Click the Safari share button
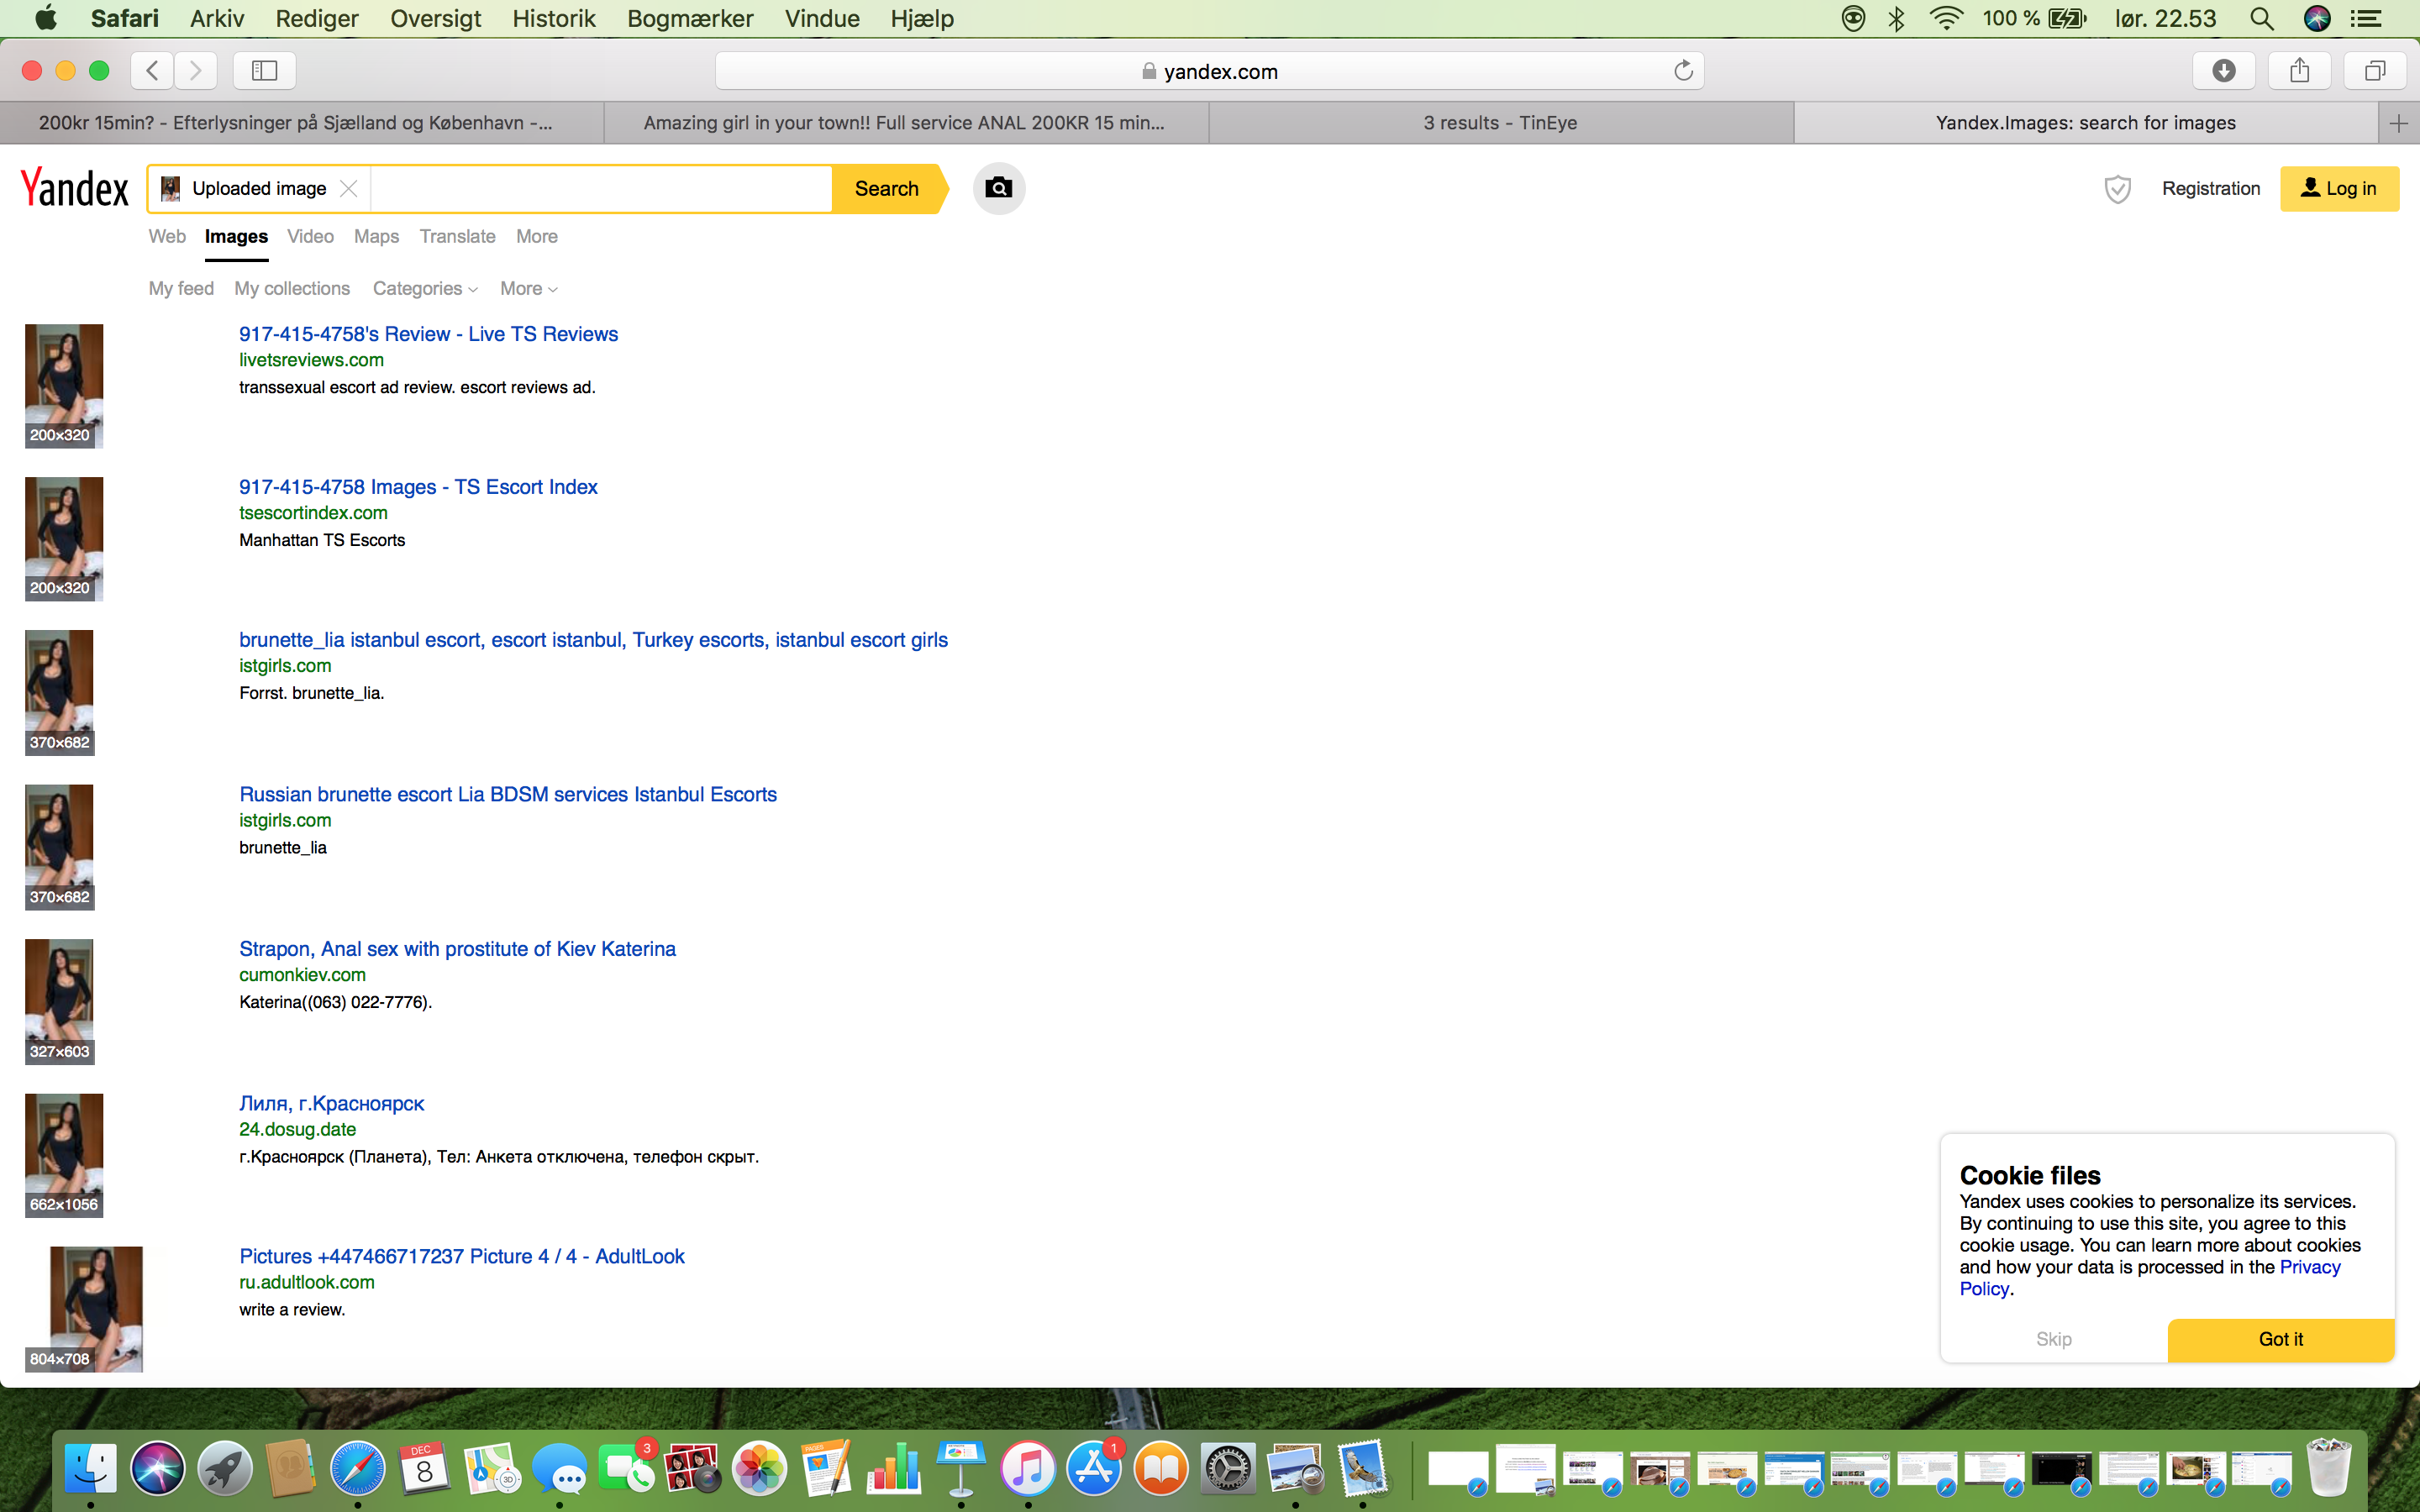The height and width of the screenshot is (1512, 2420). click(2300, 70)
